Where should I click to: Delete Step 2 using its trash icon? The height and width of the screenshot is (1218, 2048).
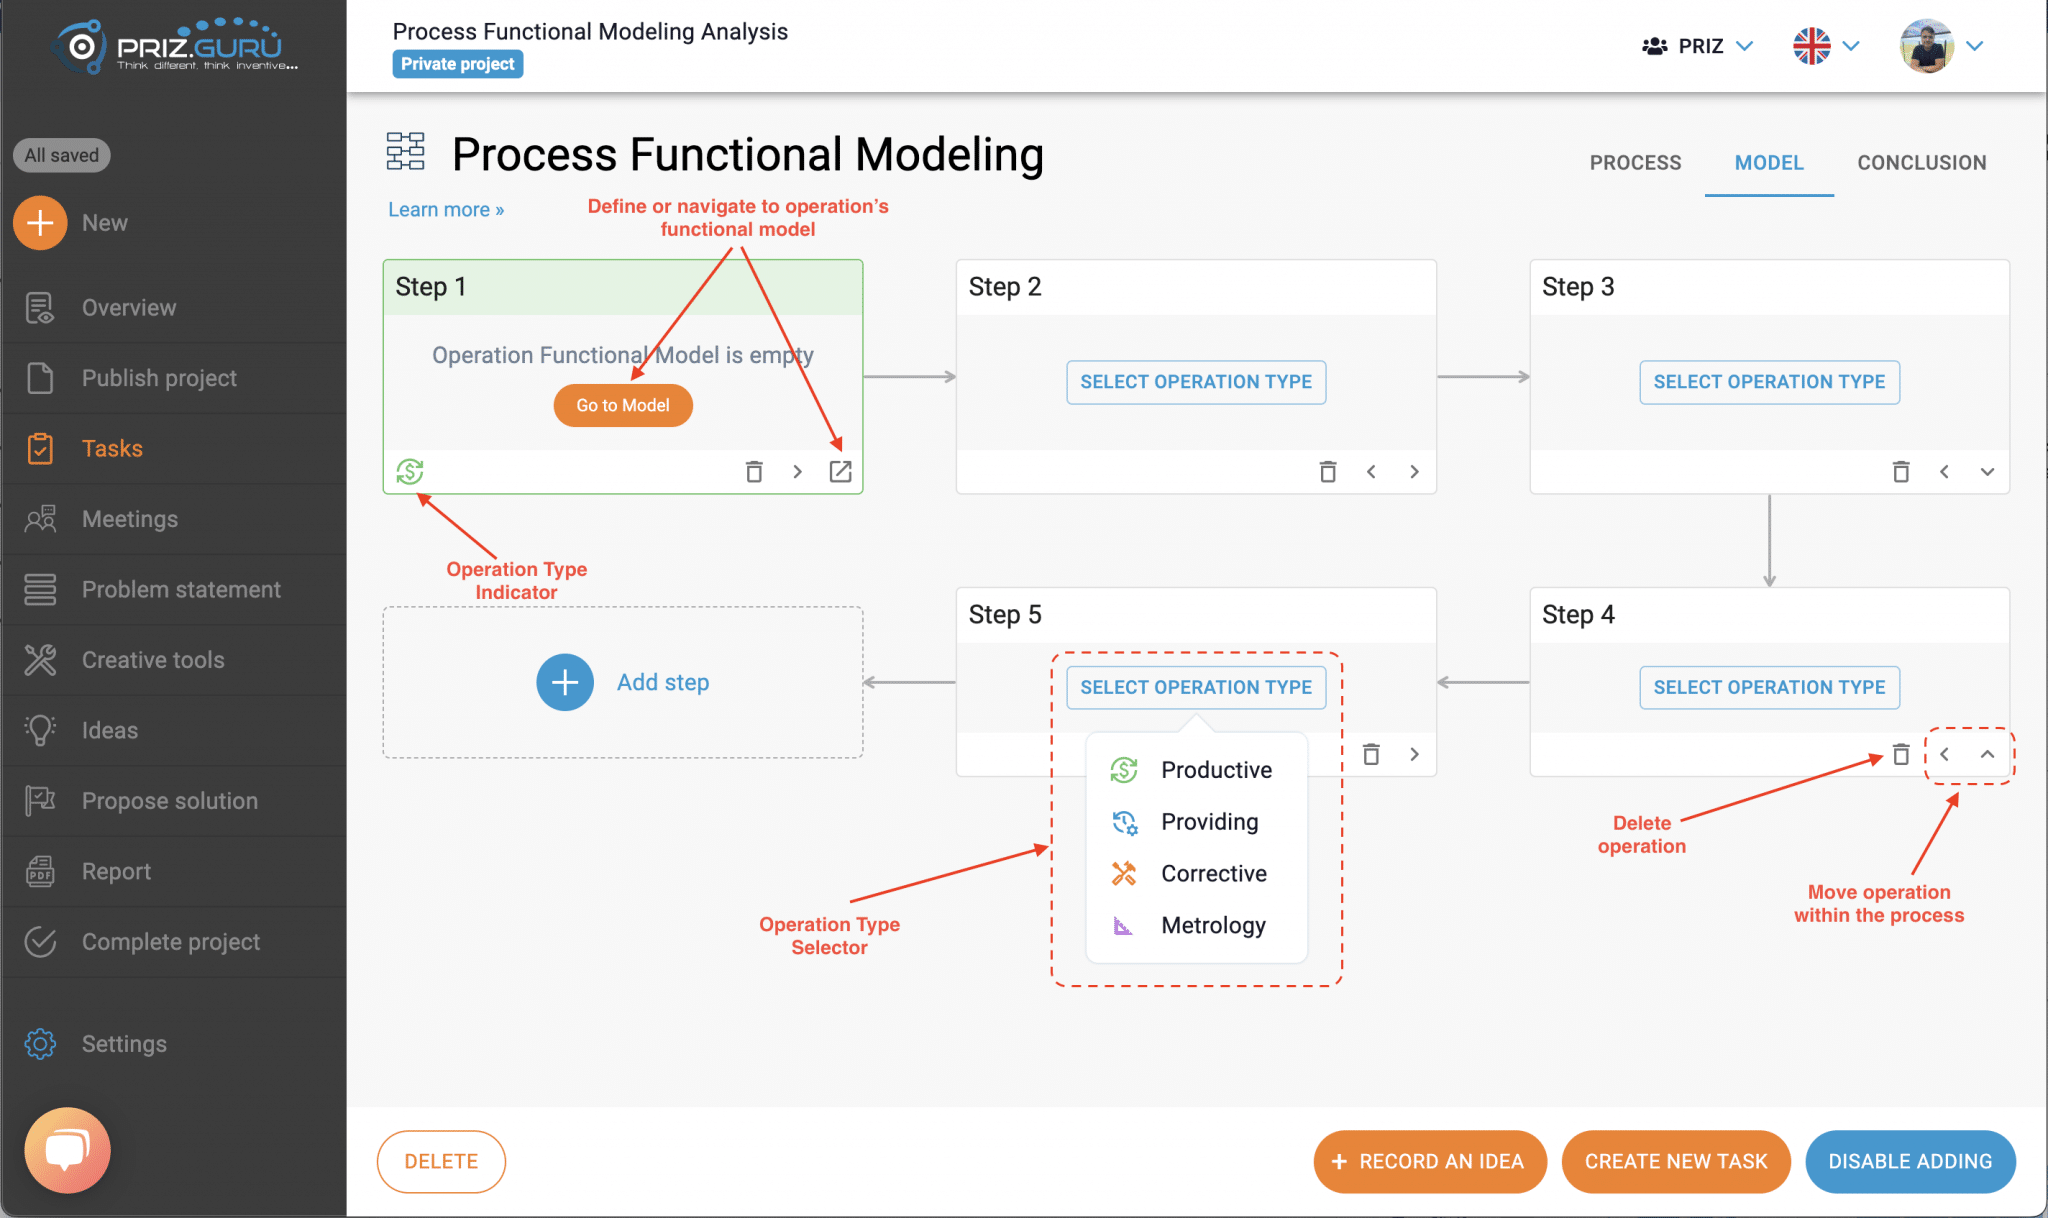[x=1327, y=471]
